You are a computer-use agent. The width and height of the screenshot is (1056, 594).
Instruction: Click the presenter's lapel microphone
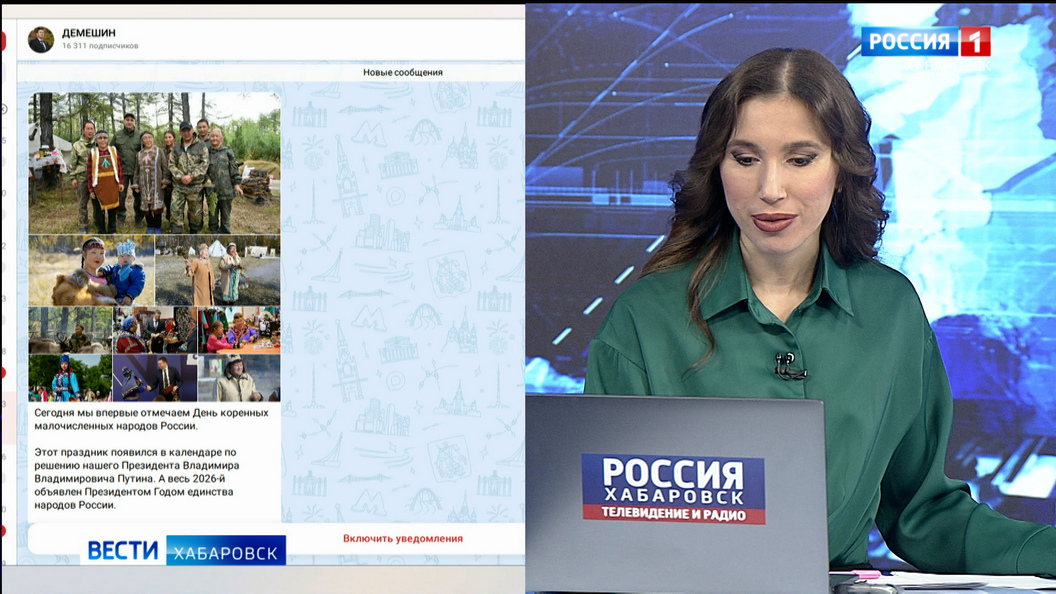click(x=788, y=365)
